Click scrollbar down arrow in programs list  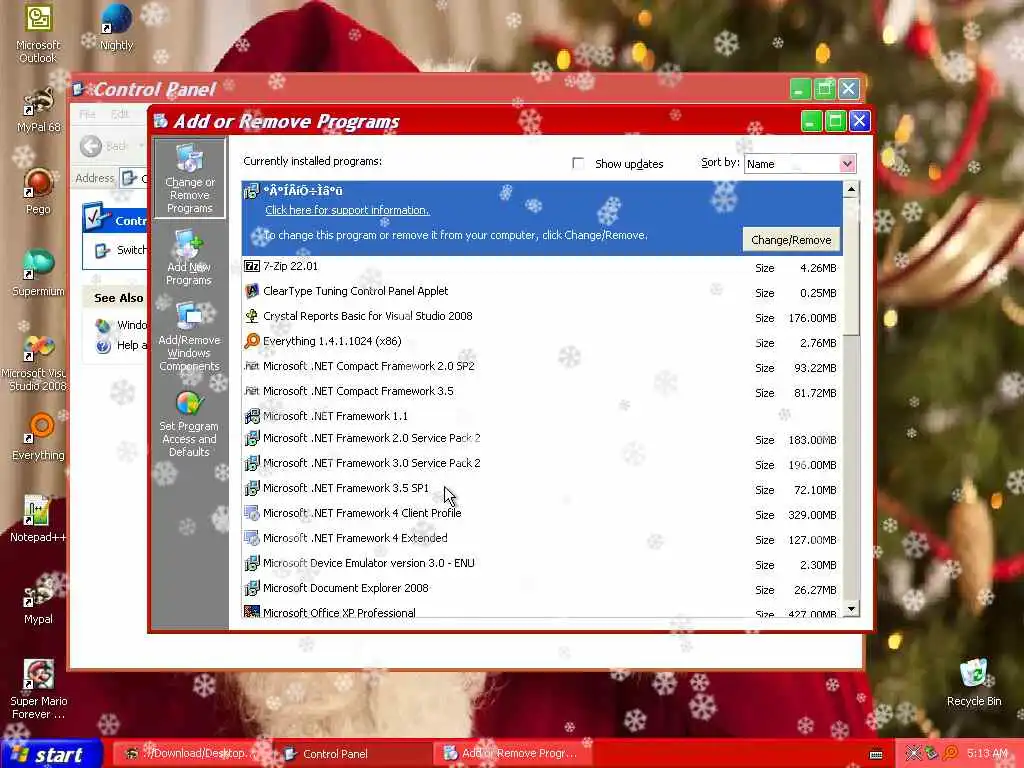point(851,609)
